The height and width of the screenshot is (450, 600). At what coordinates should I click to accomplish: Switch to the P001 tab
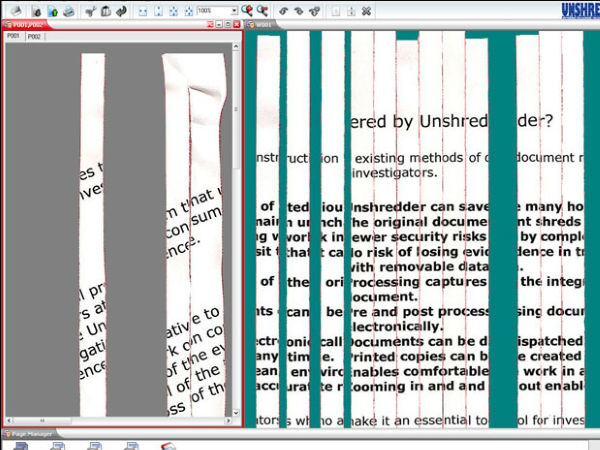click(x=14, y=36)
